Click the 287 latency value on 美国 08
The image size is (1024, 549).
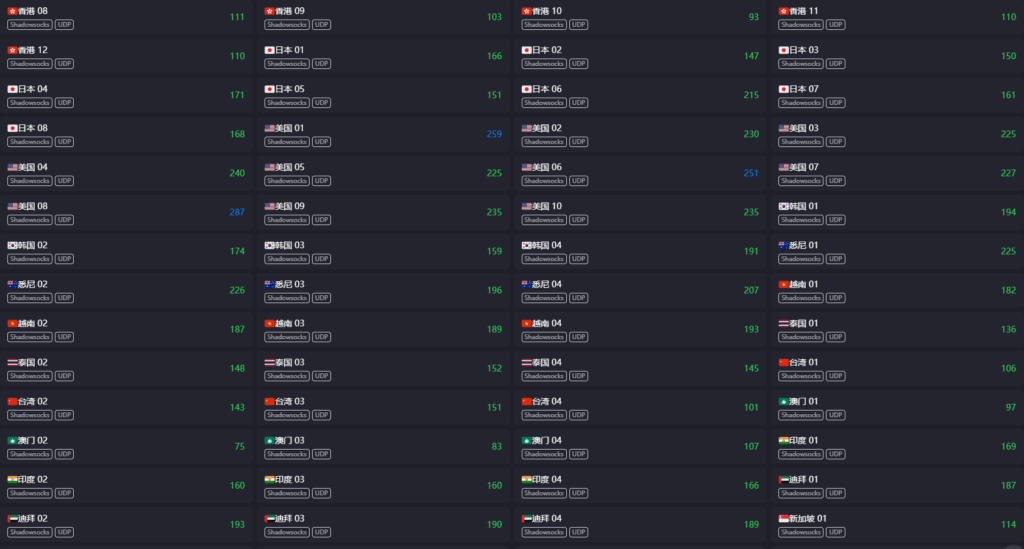[237, 212]
